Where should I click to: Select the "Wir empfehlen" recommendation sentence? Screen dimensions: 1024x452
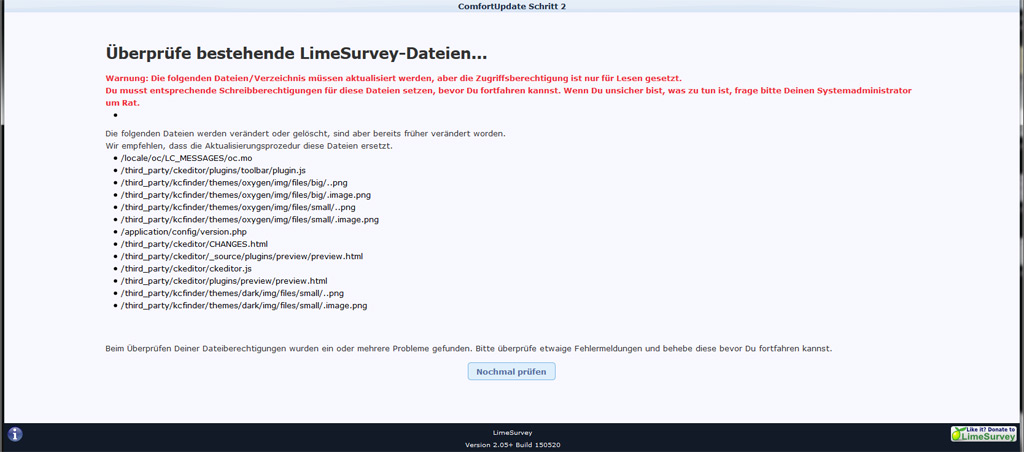pos(249,146)
